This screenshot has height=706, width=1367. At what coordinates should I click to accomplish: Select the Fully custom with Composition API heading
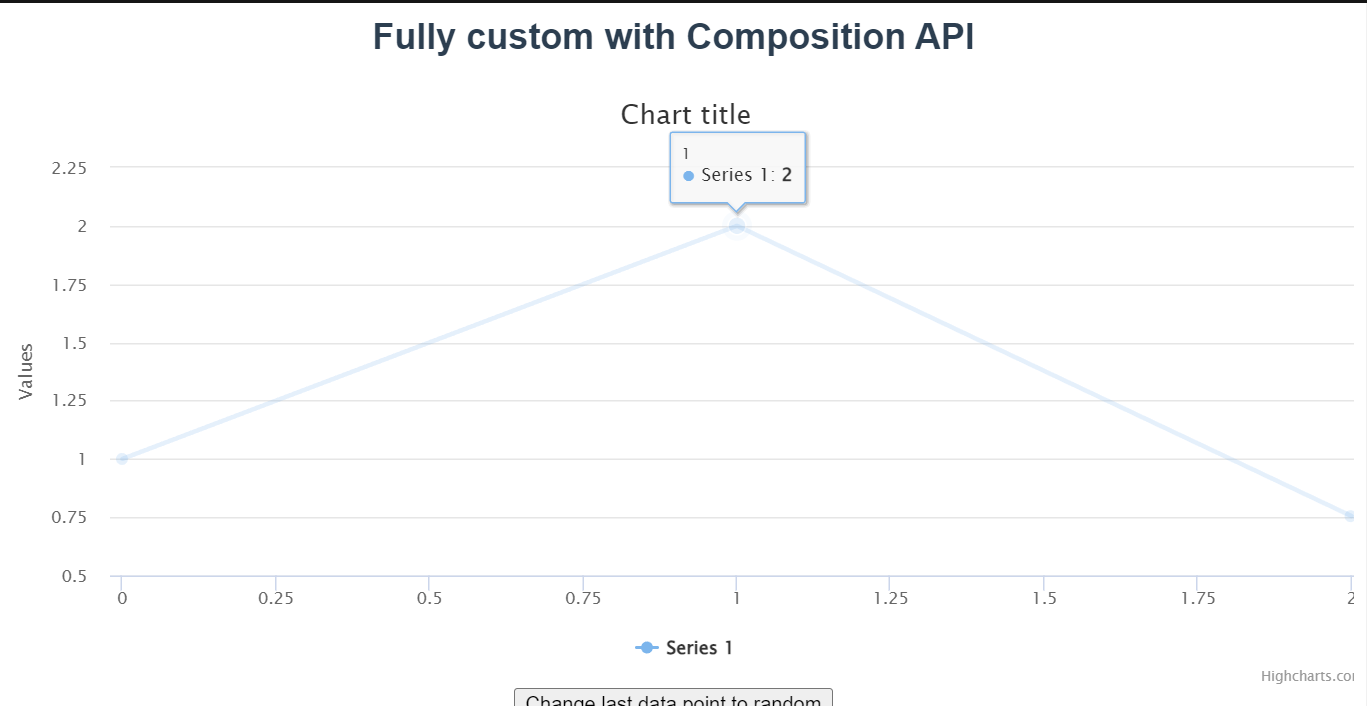click(674, 37)
